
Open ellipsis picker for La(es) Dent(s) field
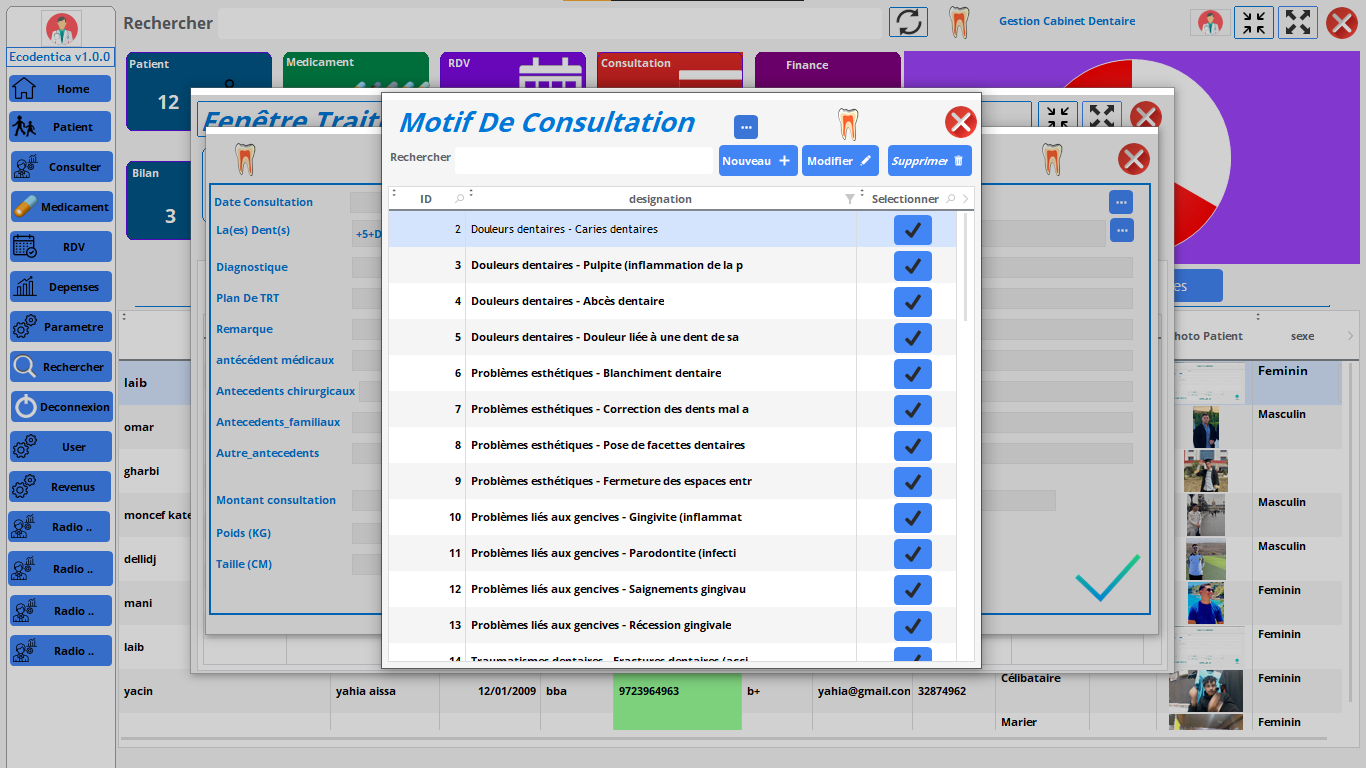pos(1121,231)
